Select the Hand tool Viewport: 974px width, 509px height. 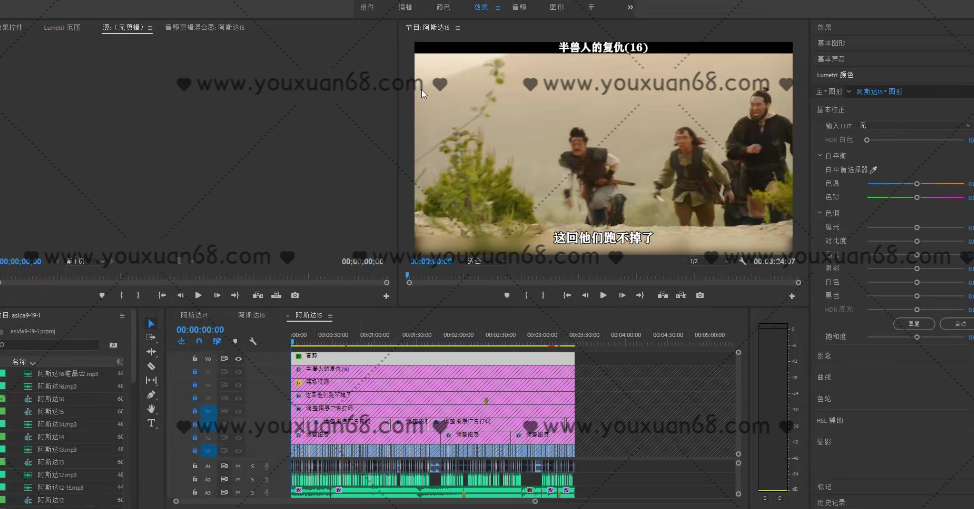coord(151,409)
